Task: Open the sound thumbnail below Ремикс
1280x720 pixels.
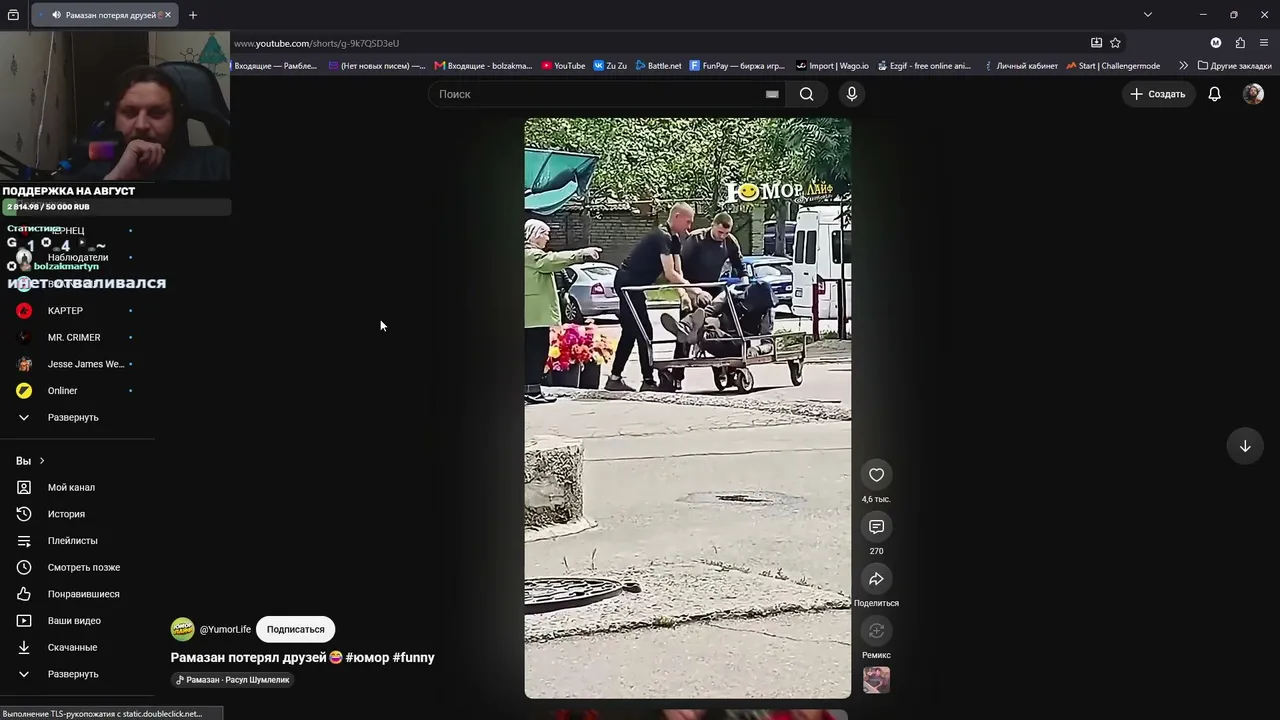Action: click(x=876, y=680)
